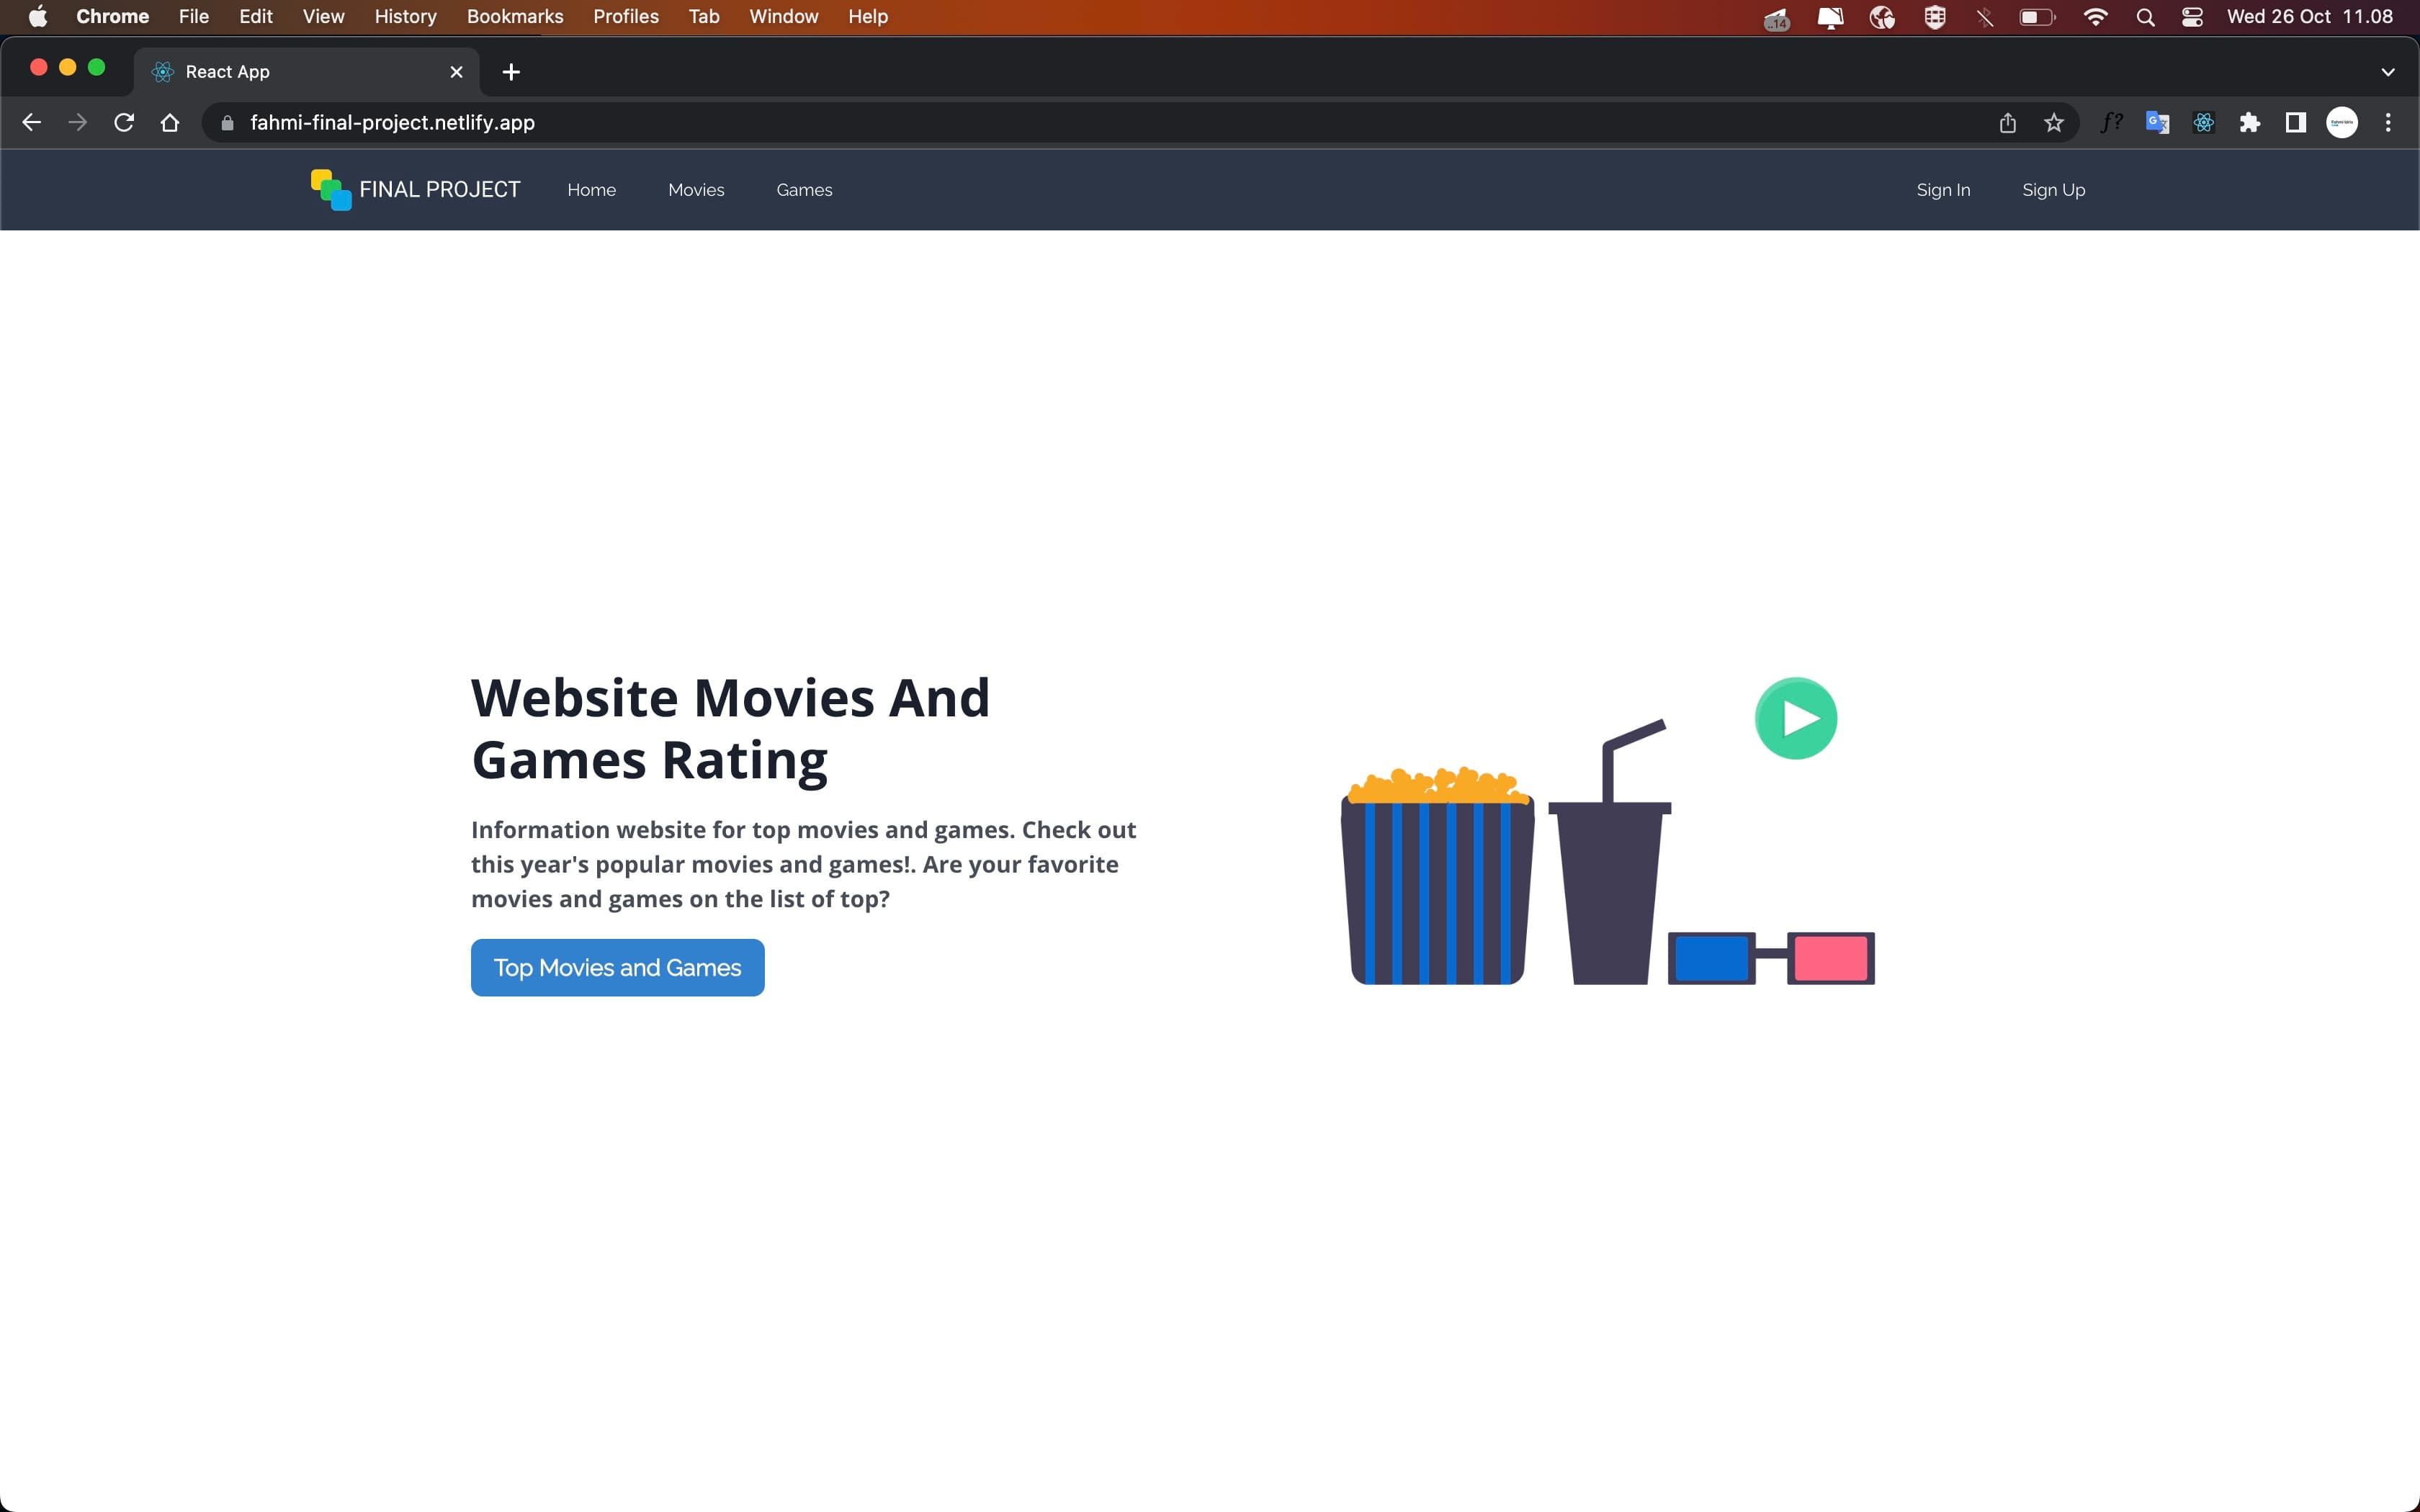Click the green play button illustration
The width and height of the screenshot is (2420, 1512).
(1796, 718)
